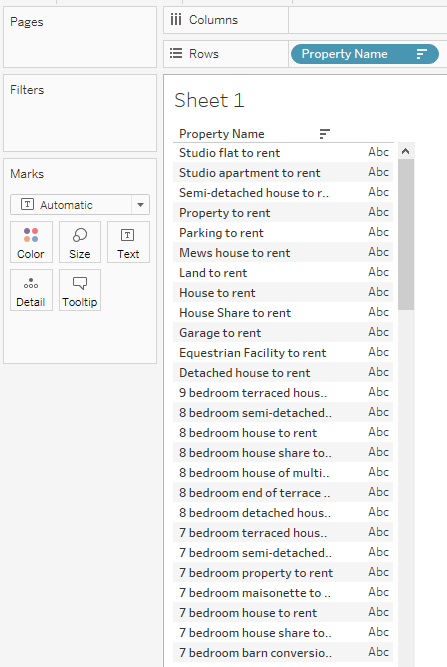Click the Sheet 1 title
Viewport: 447px width, 667px height.
pyautogui.click(x=209, y=101)
